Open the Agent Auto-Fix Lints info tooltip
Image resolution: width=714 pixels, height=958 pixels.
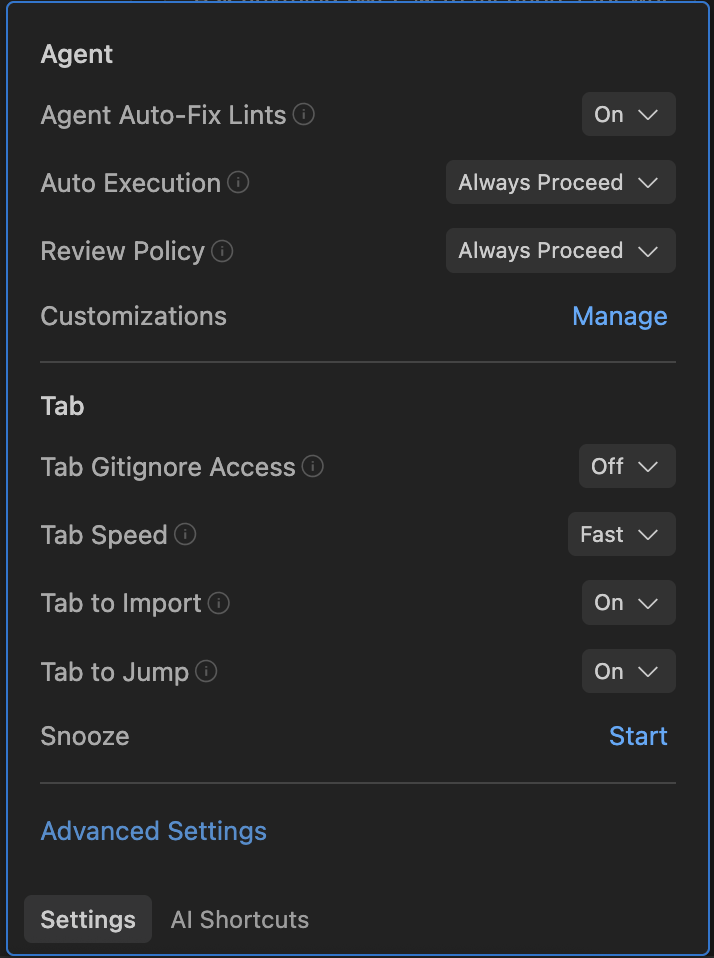click(303, 114)
